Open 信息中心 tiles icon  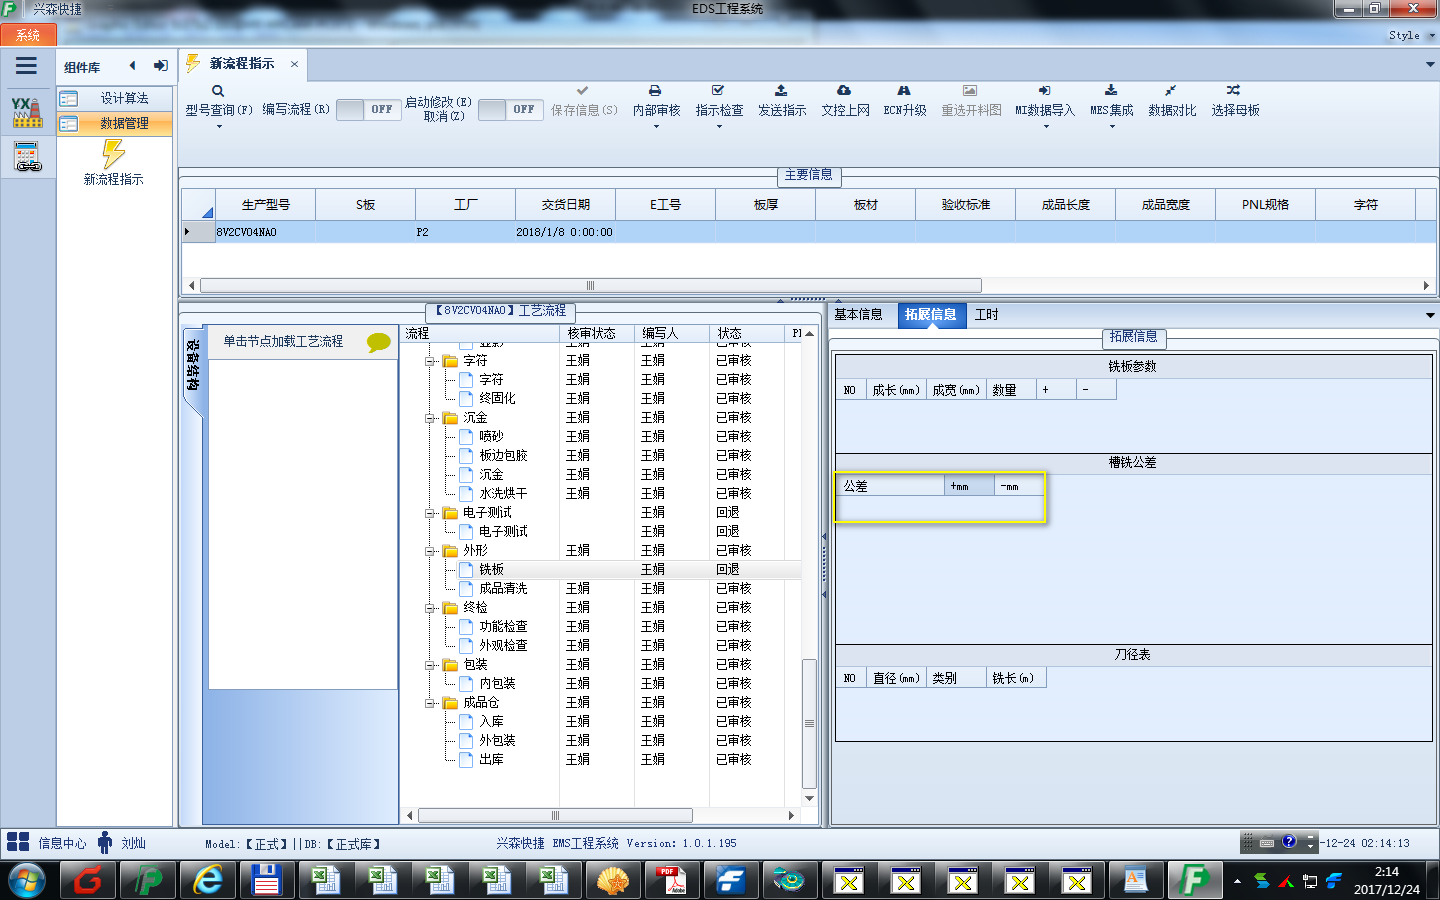pyautogui.click(x=18, y=842)
